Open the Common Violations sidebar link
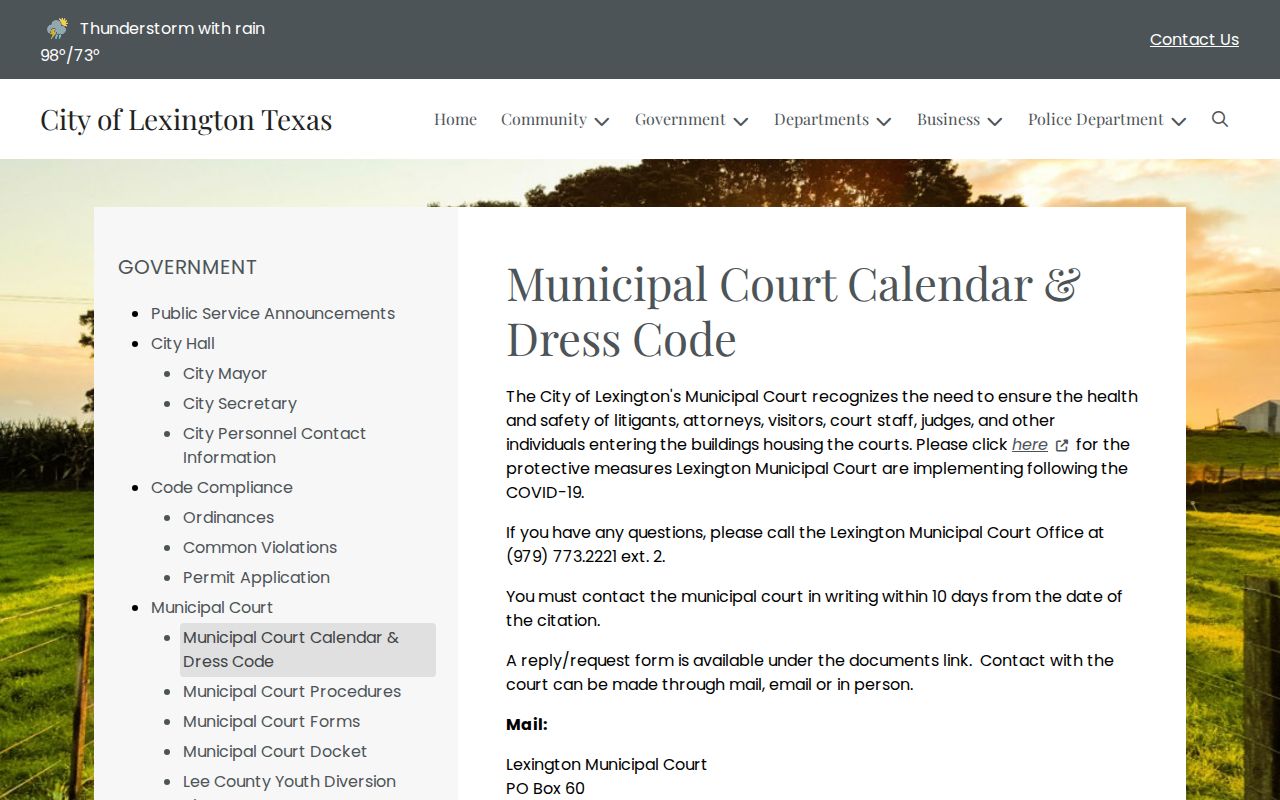Viewport: 1280px width, 800px height. [260, 547]
